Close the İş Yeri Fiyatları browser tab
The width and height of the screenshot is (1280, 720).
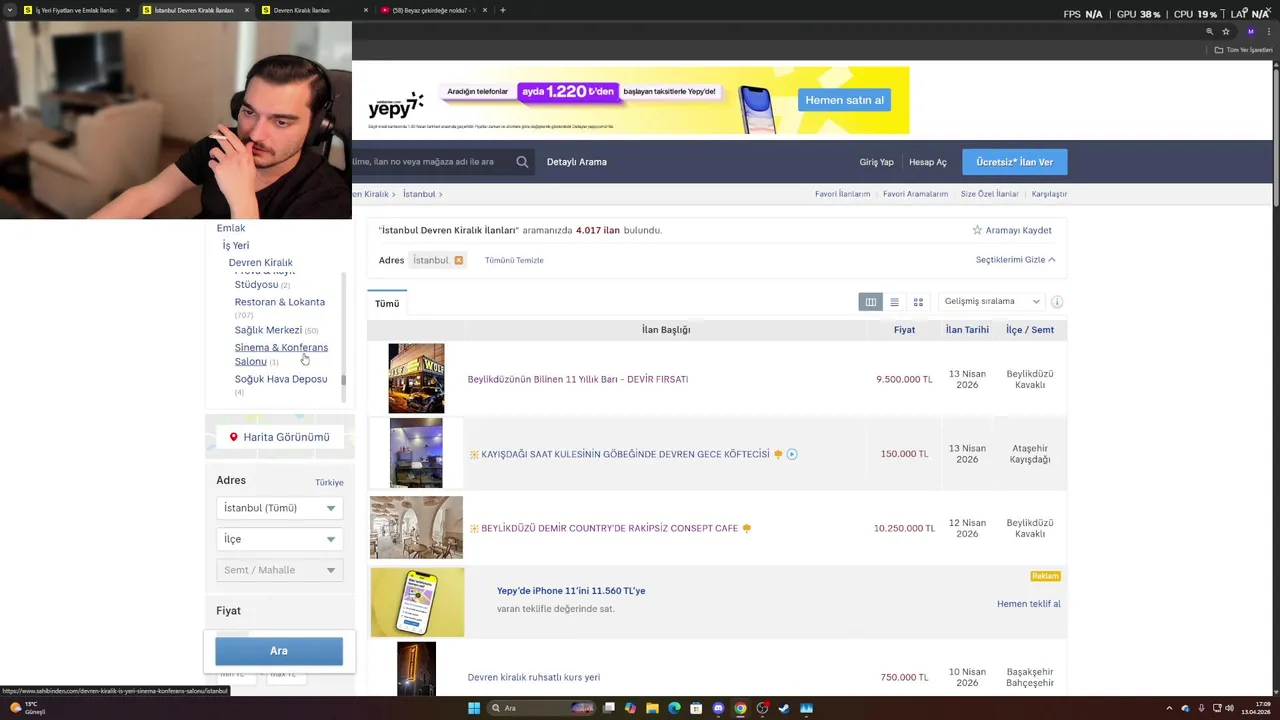[x=128, y=10]
